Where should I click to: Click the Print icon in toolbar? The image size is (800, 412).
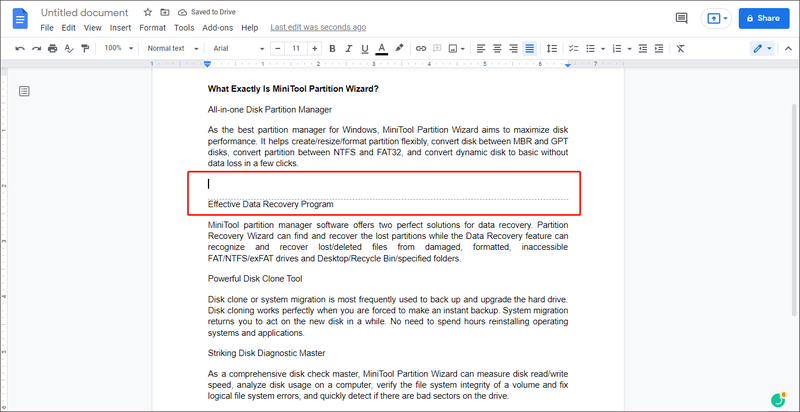53,48
